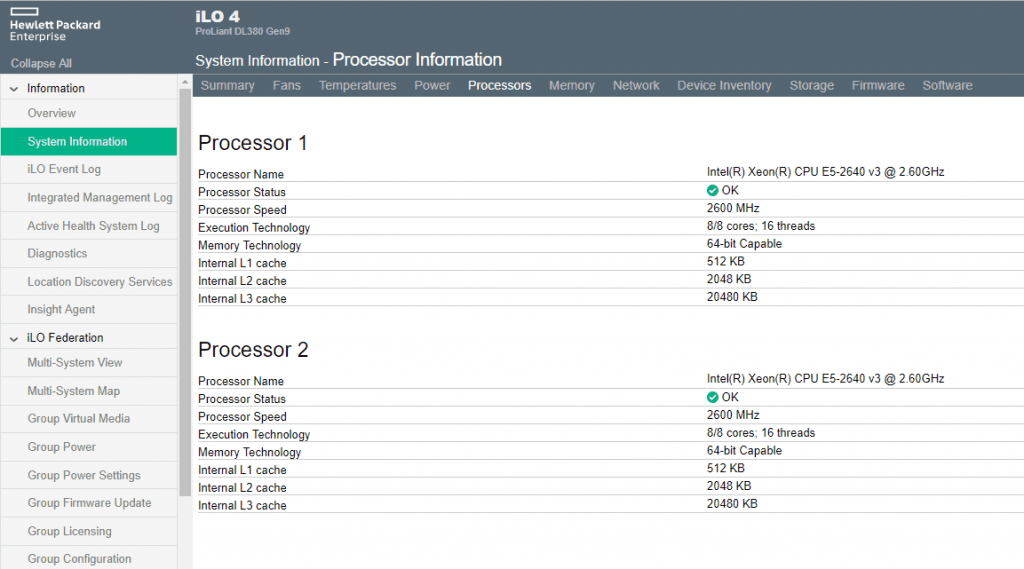Click Processor 2 '8/8 cores; 16 threads'
Viewport: 1024px width, 569px height.
[x=761, y=433]
